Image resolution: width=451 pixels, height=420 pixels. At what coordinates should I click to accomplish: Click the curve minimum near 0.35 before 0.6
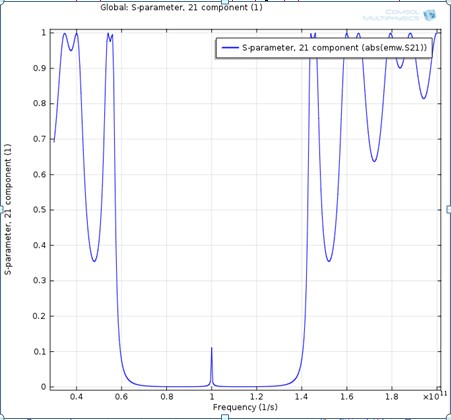coord(94,261)
